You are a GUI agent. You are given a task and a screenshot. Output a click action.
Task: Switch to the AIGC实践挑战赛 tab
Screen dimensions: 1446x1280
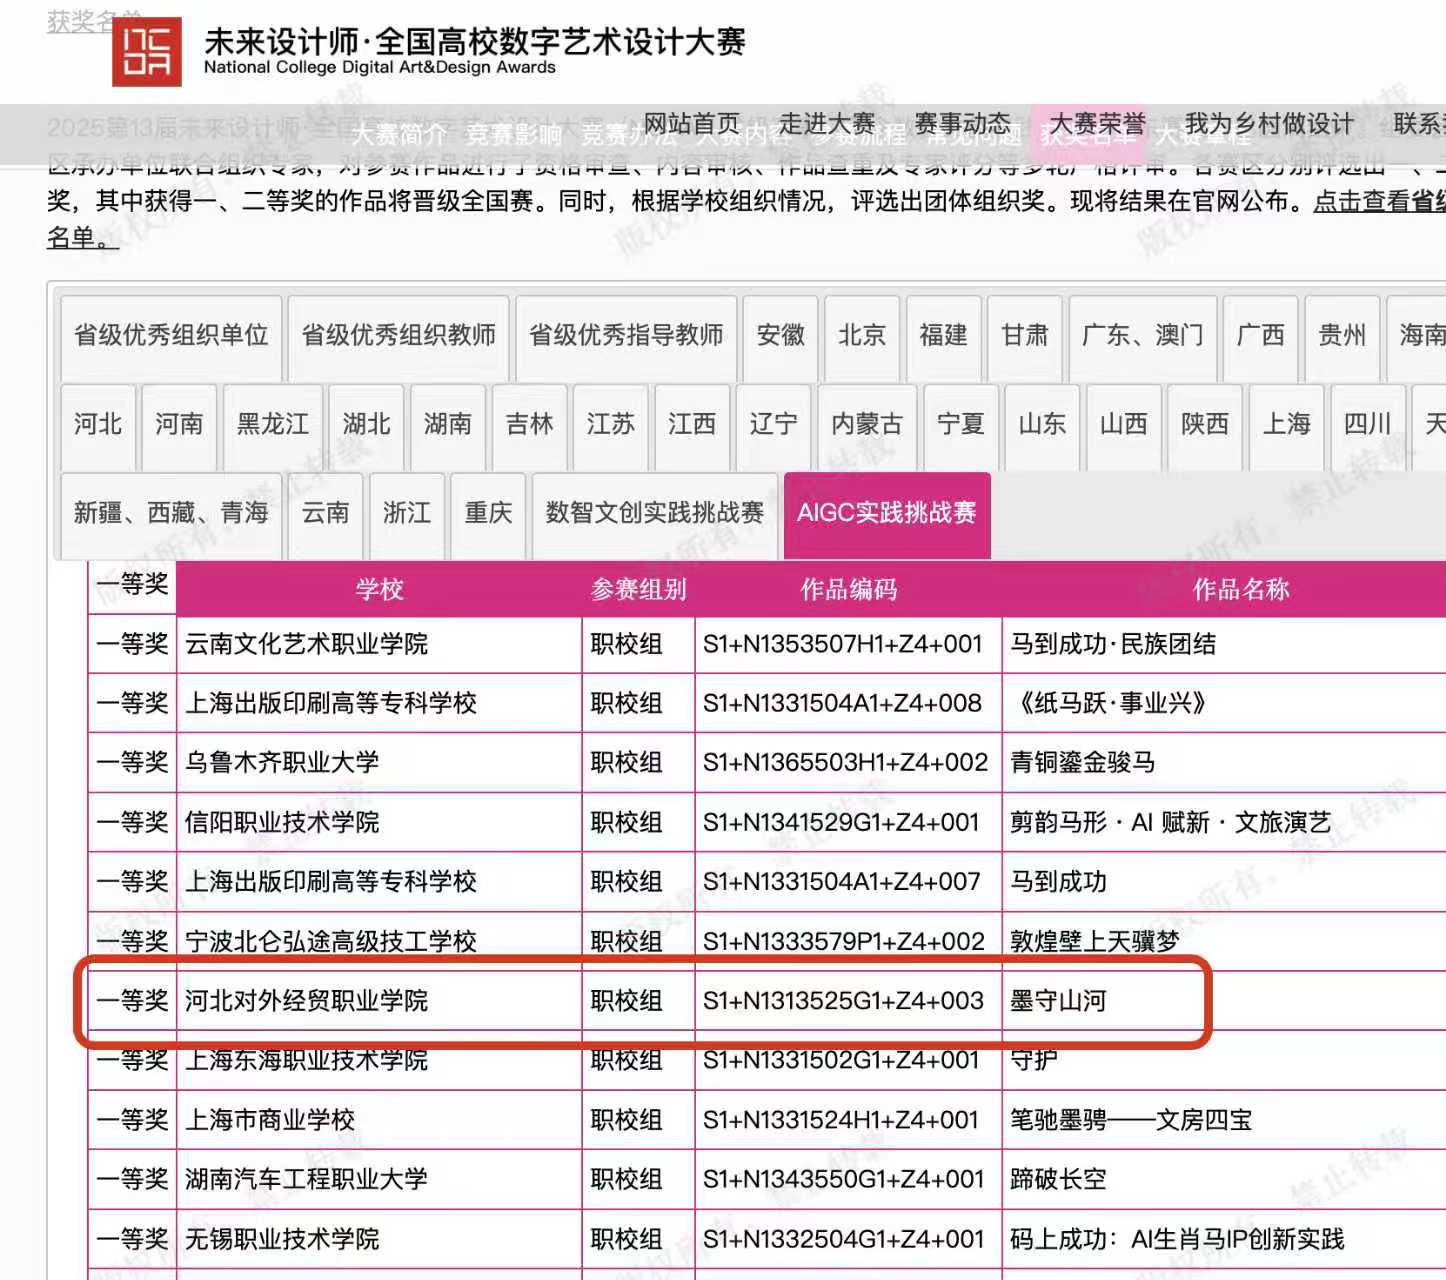point(886,513)
